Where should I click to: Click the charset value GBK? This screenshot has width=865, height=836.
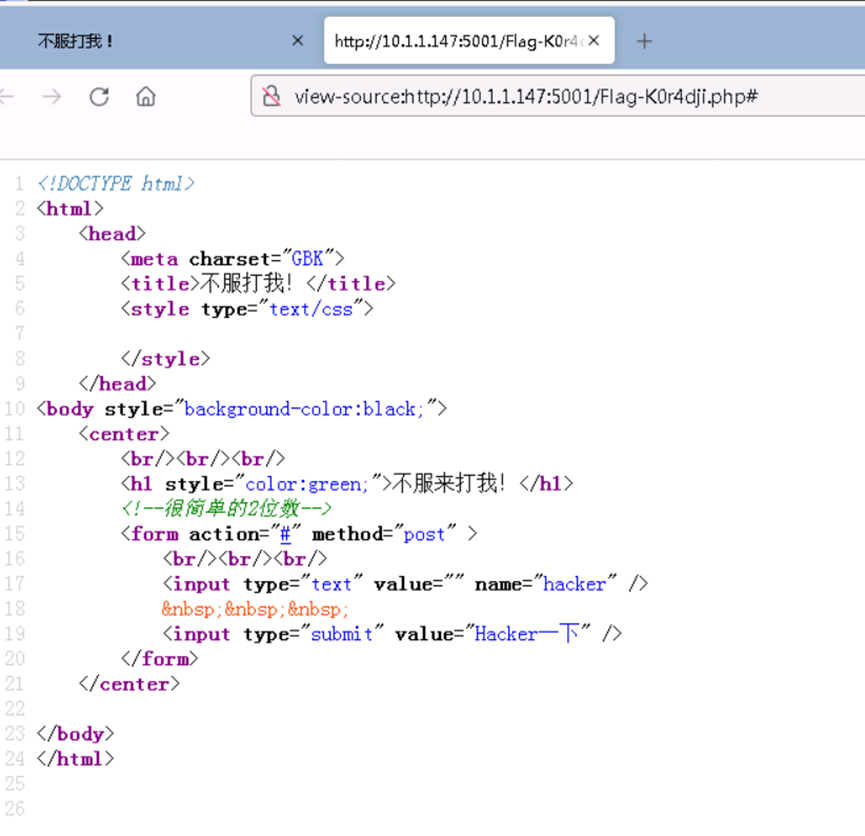[x=307, y=258]
